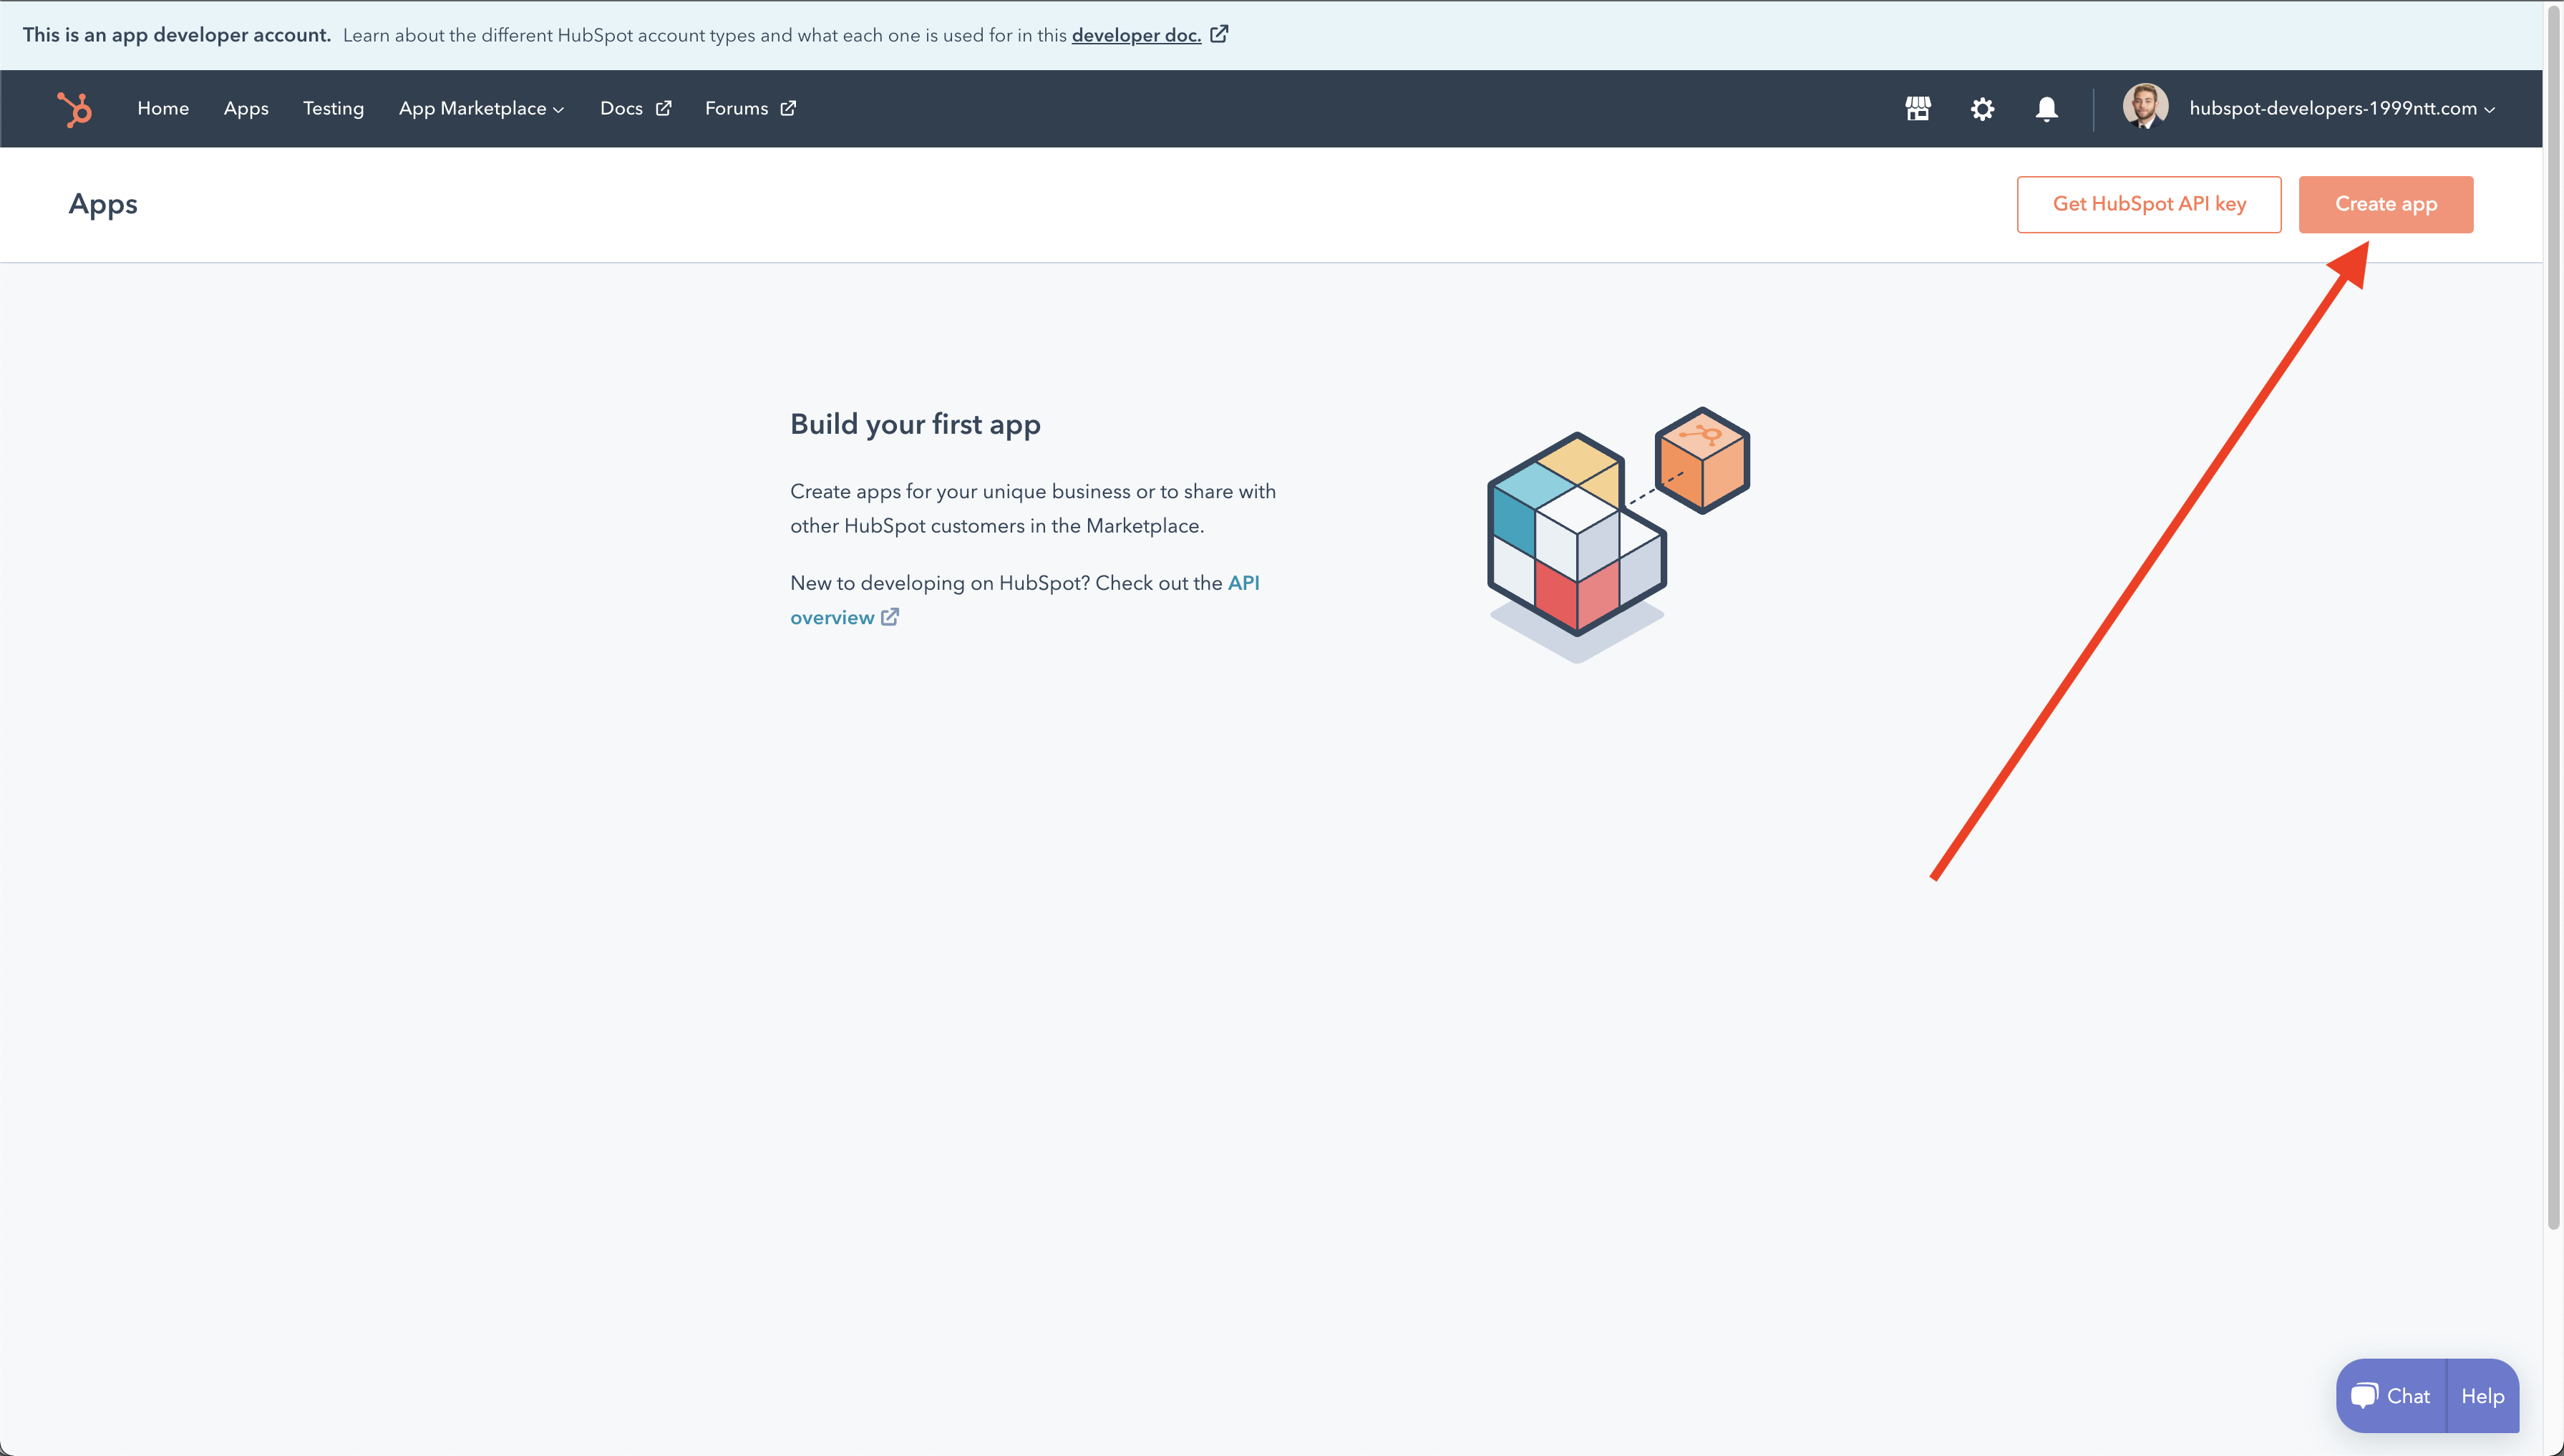Click the user avatar photo
Image resolution: width=2564 pixels, height=1456 pixels.
click(2145, 106)
